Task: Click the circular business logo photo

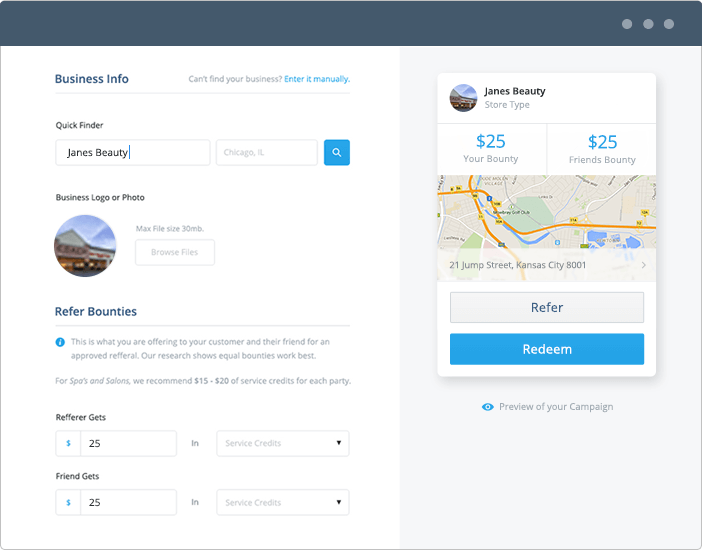Action: (x=85, y=246)
